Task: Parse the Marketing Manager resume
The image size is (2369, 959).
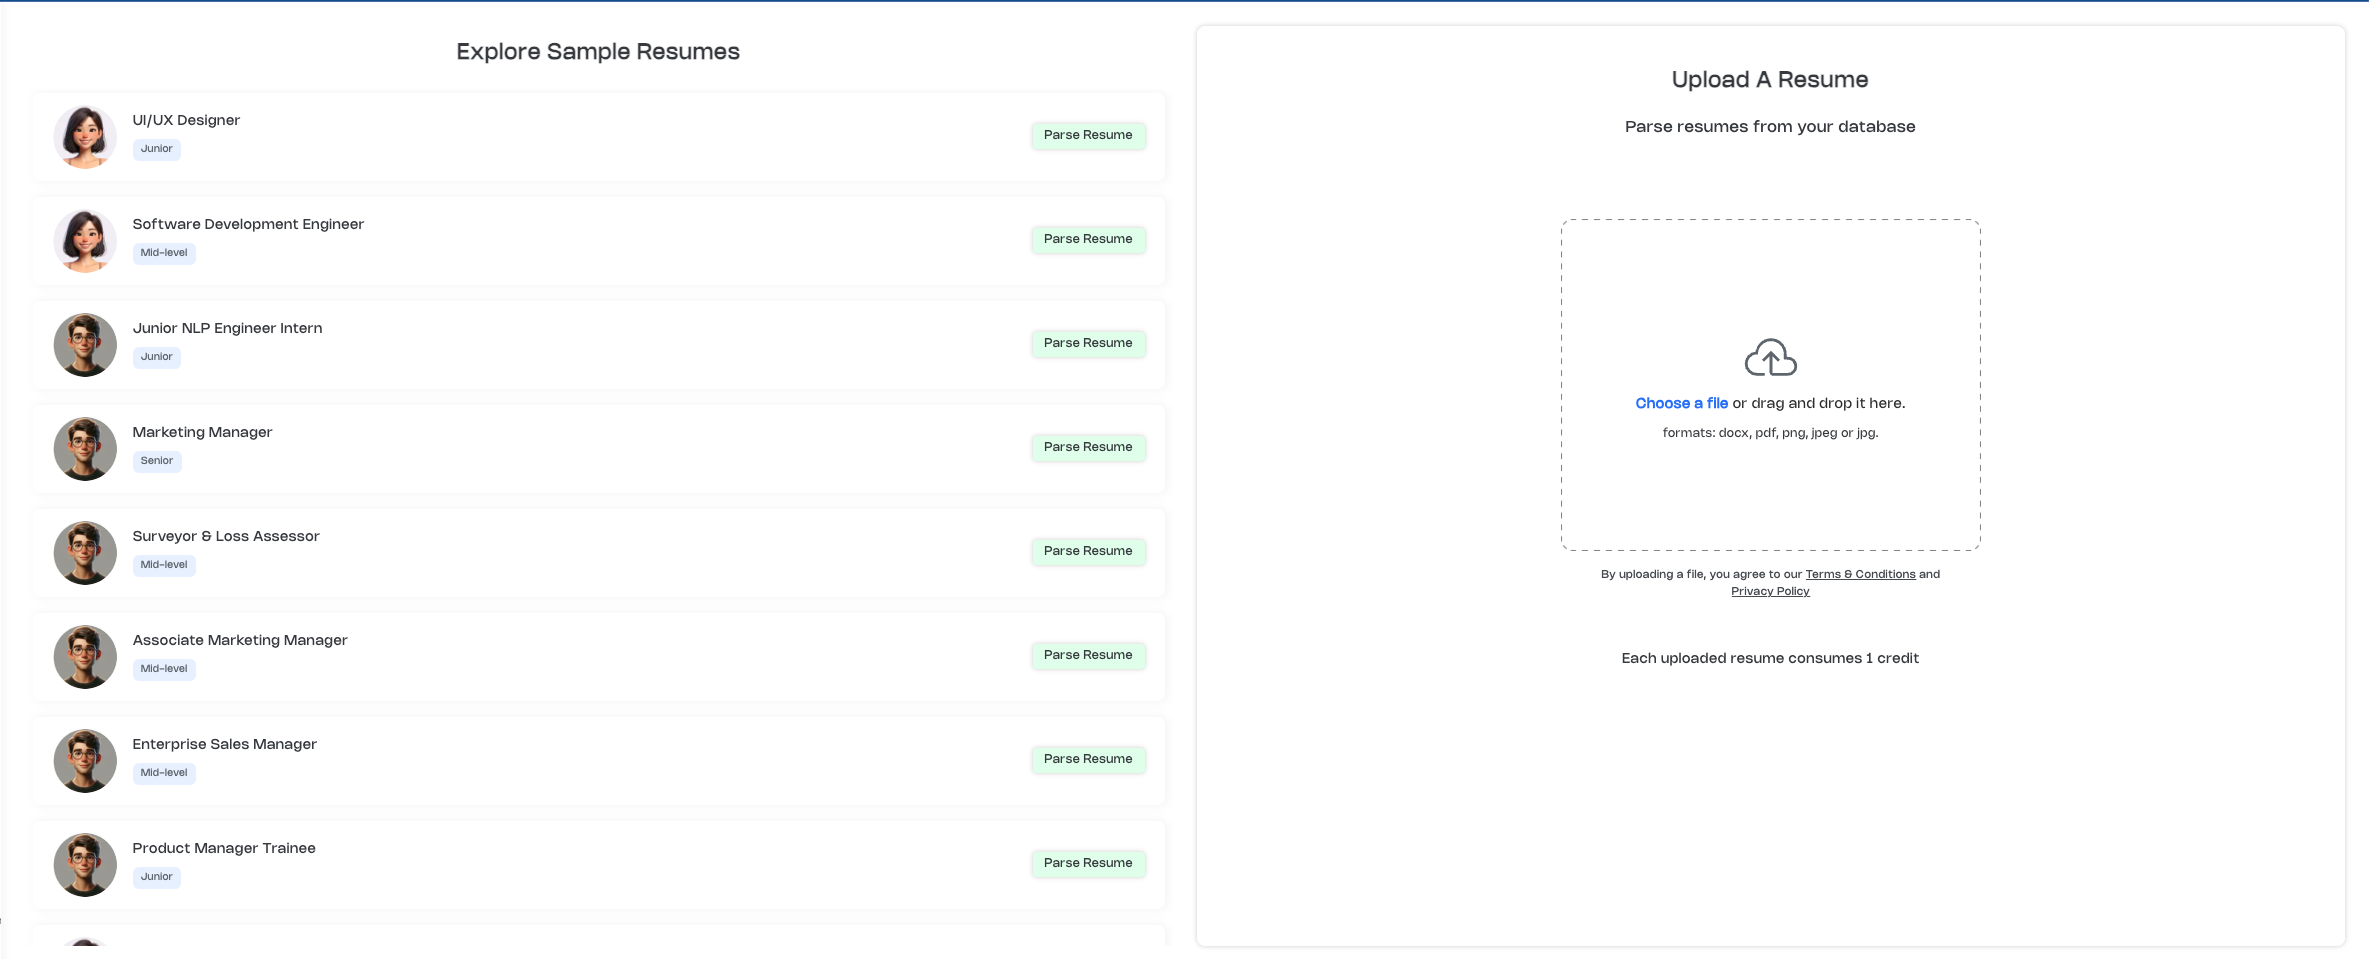Action: pos(1088,447)
